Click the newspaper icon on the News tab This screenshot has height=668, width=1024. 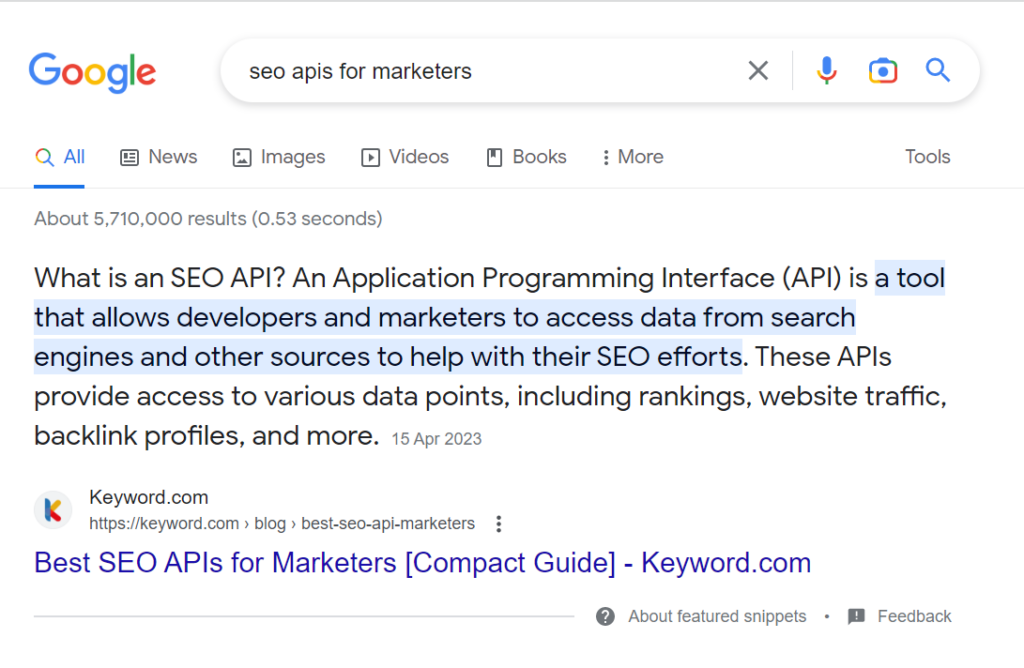[129, 157]
